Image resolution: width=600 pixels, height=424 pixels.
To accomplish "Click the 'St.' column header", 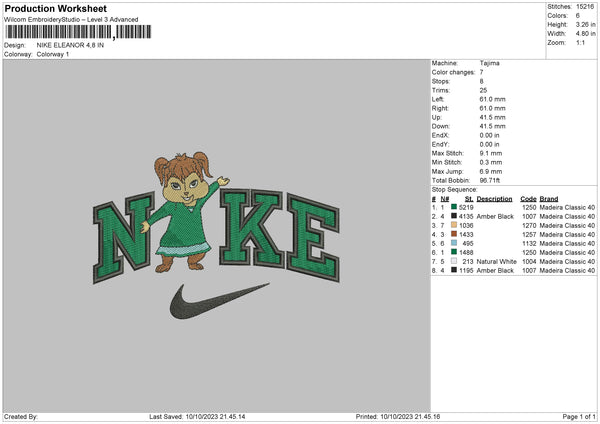I will click(469, 199).
